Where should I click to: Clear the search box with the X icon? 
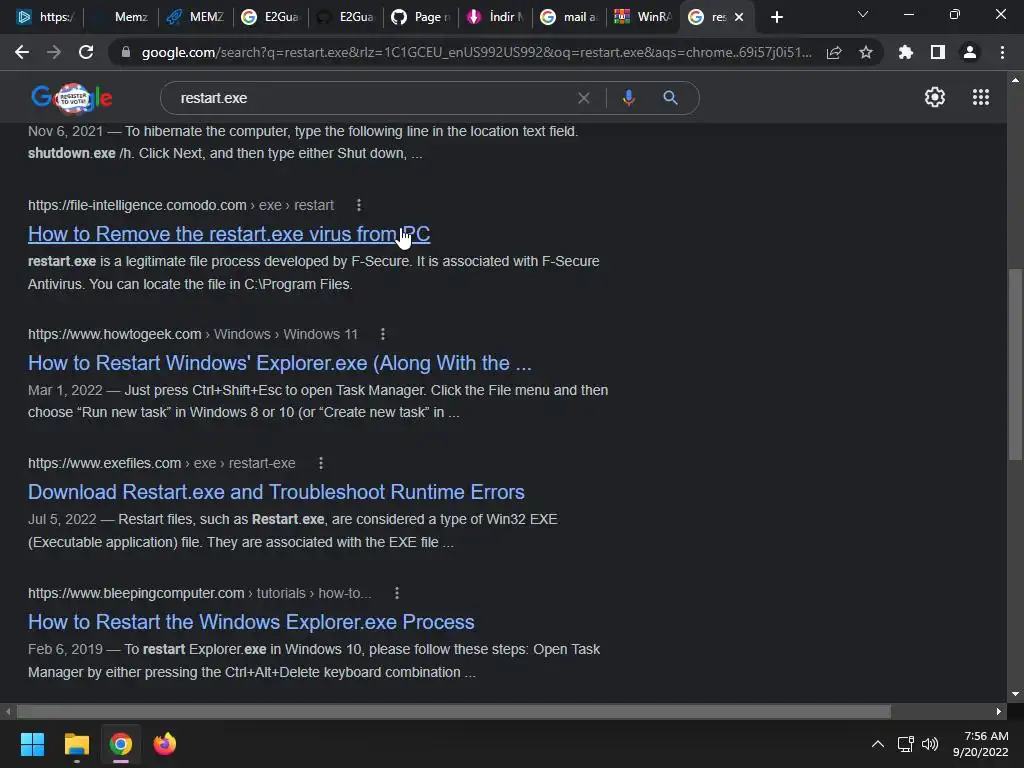tap(584, 98)
